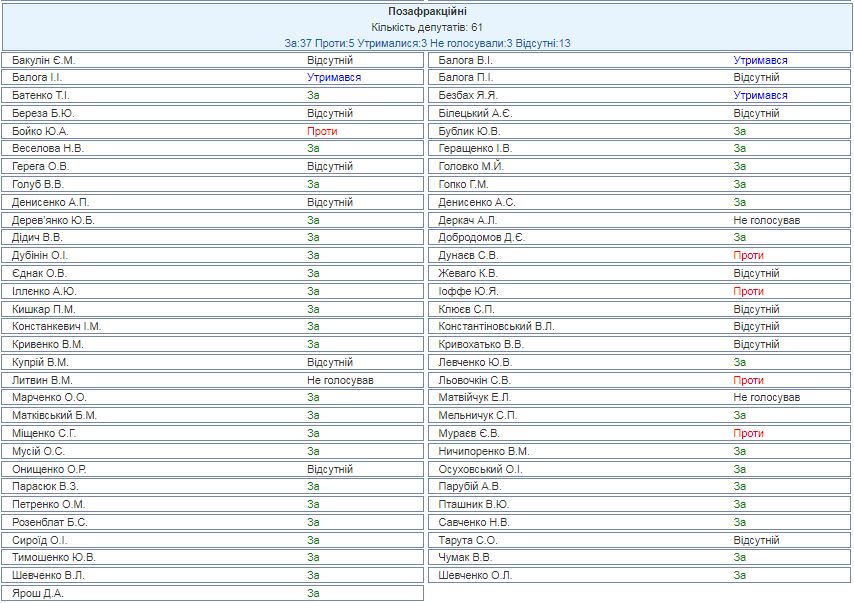Screen dimensions: 854x603
Task: Click the "Позафракційні" group header
Action: (427, 11)
